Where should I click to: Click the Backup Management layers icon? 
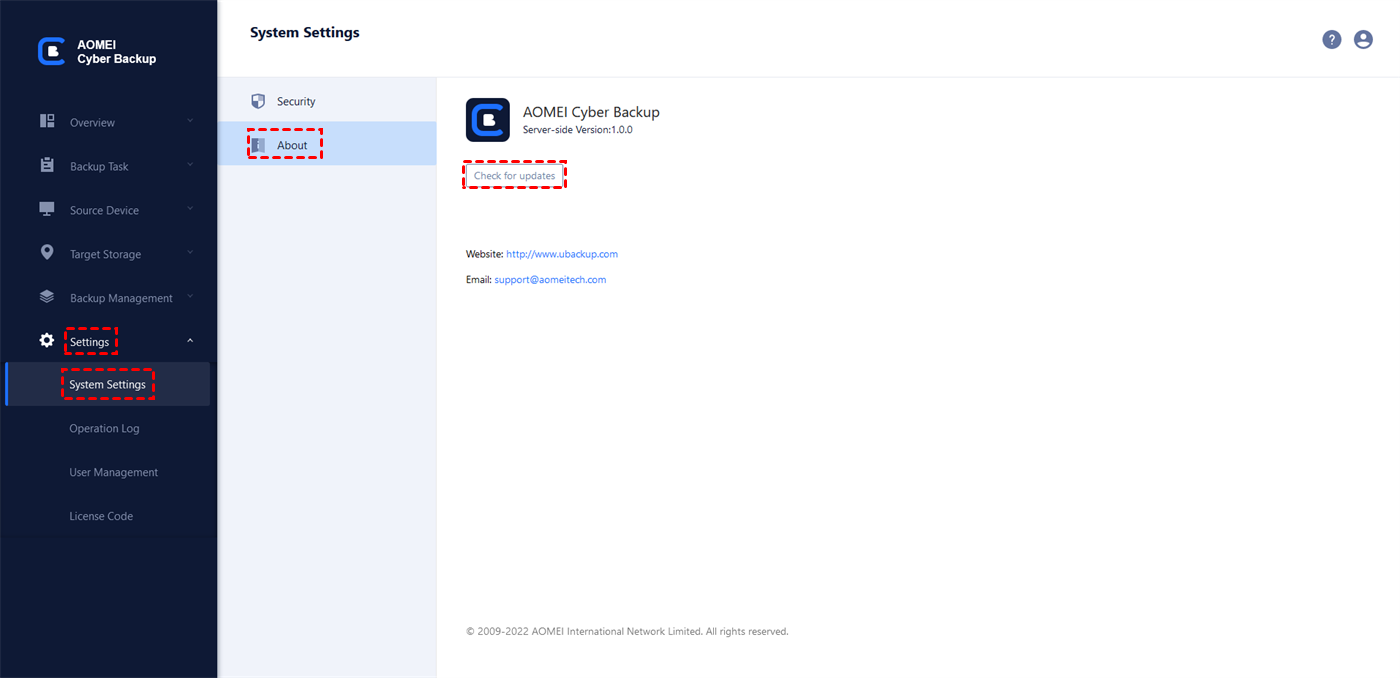click(x=47, y=297)
